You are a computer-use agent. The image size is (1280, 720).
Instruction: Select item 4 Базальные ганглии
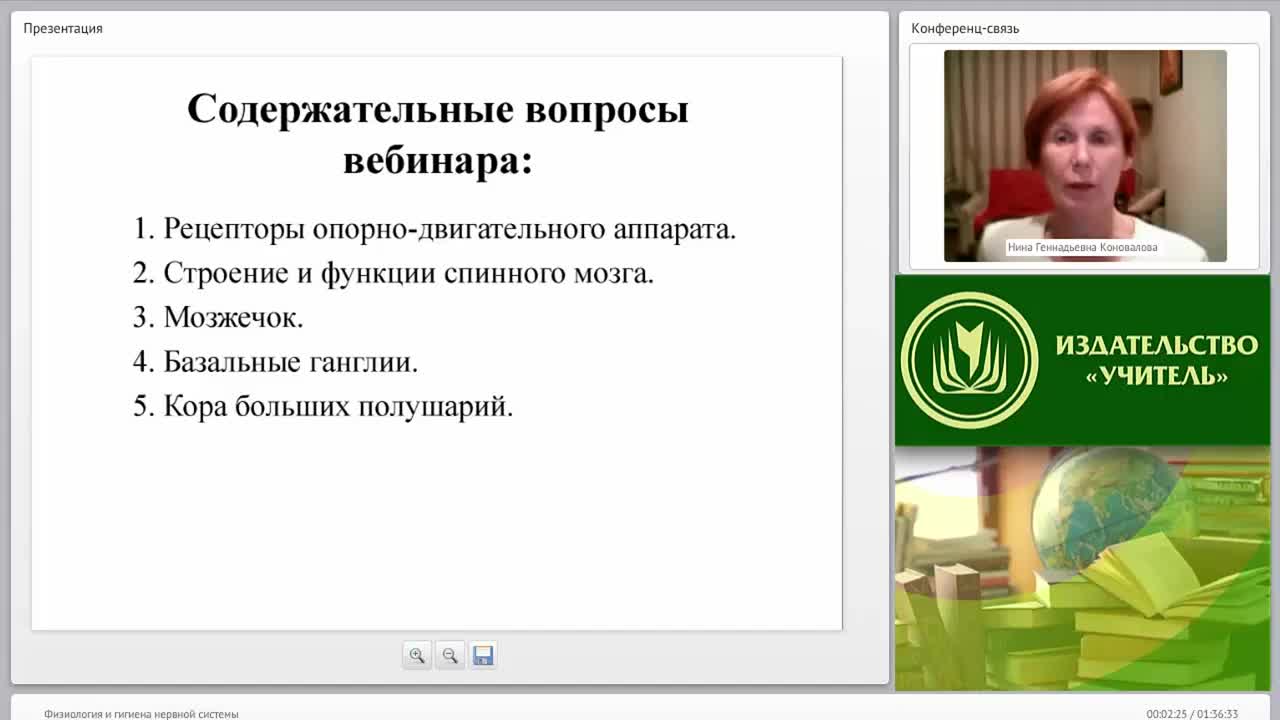click(x=275, y=361)
